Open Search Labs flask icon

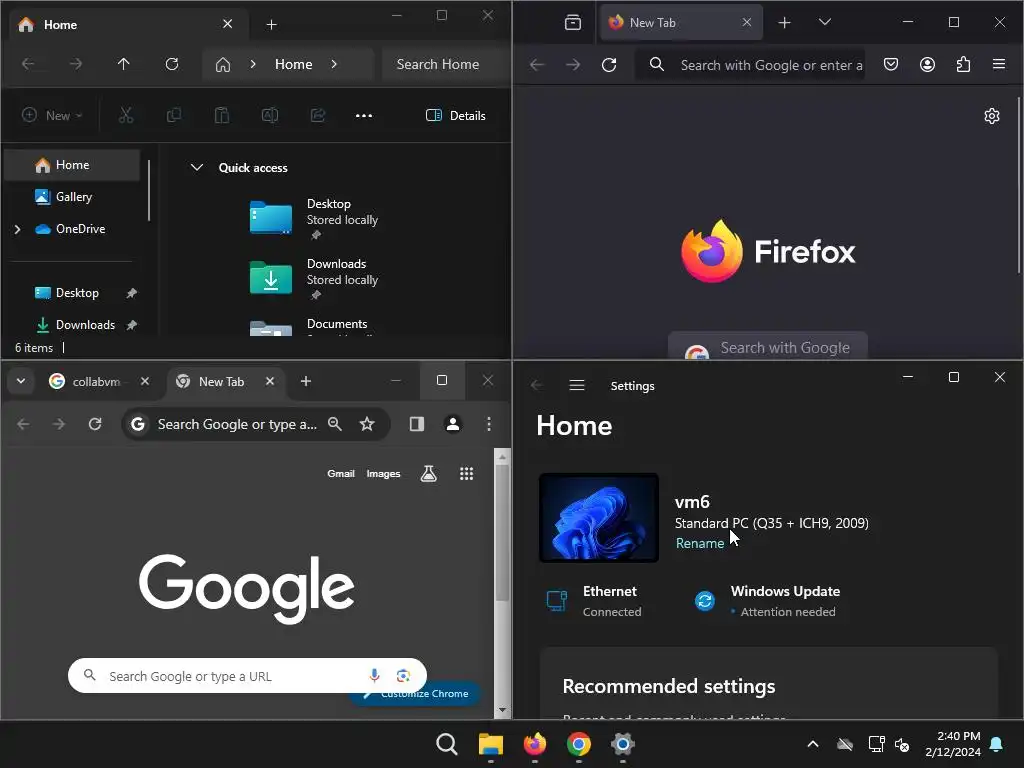428,473
